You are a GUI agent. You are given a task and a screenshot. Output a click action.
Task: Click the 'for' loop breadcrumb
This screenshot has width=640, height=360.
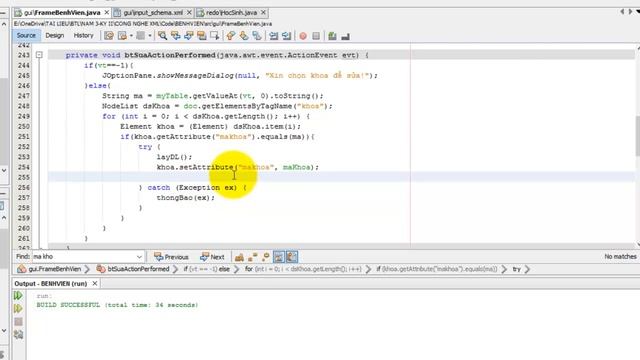[303, 269]
